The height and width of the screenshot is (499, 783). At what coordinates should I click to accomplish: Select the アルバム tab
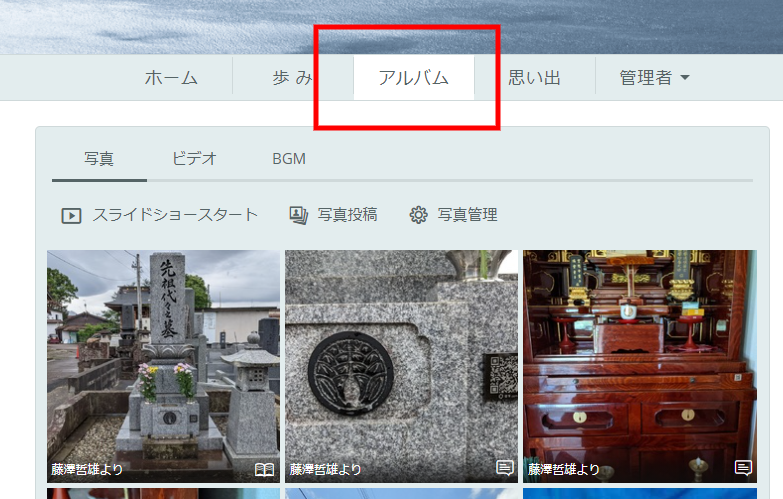point(413,78)
